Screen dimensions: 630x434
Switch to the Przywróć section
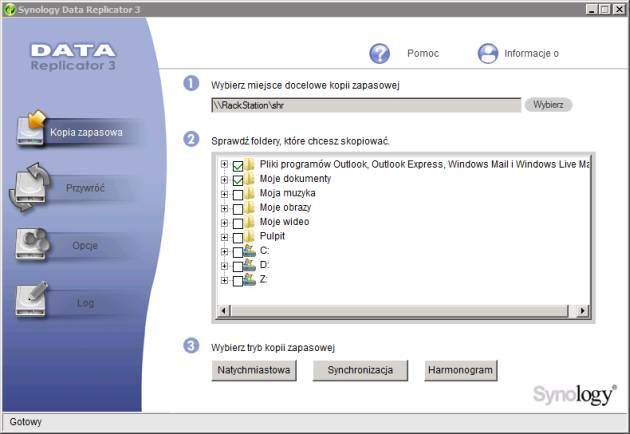click(x=85, y=188)
